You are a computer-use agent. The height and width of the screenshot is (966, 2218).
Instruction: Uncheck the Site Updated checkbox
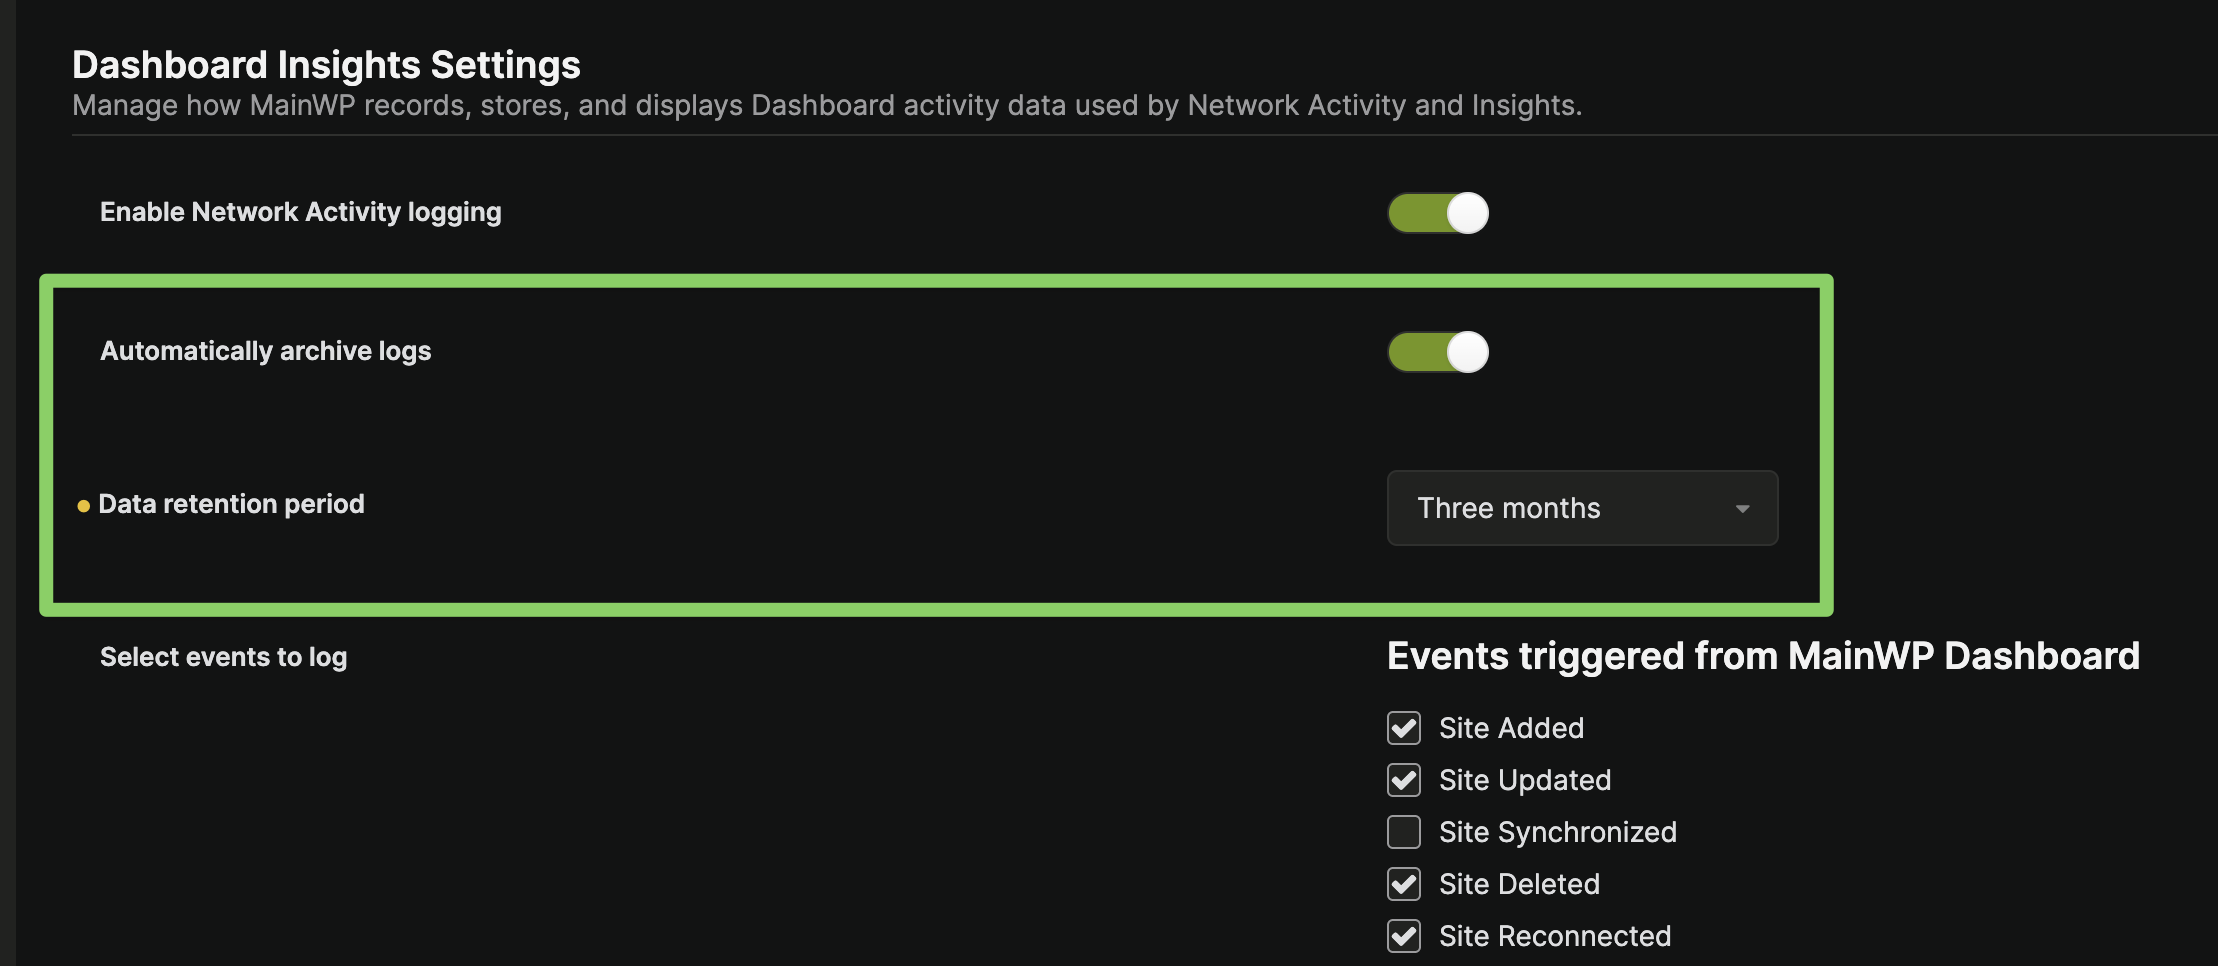click(1404, 780)
